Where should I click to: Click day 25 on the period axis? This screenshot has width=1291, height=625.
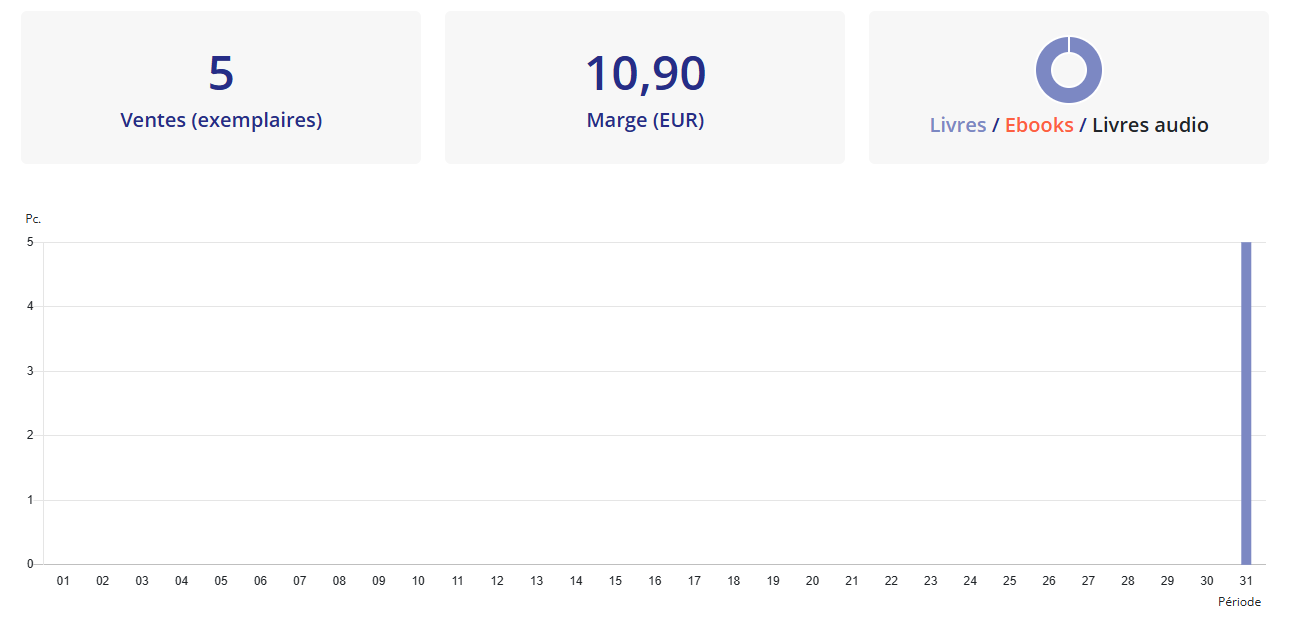pos(1010,581)
